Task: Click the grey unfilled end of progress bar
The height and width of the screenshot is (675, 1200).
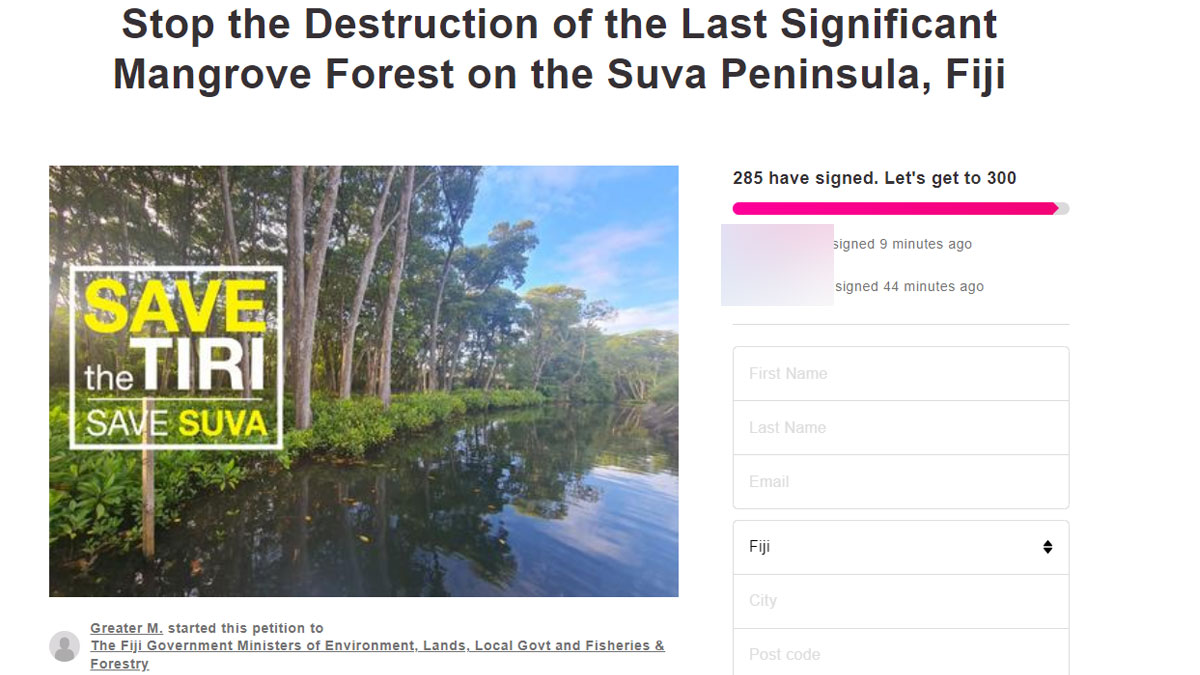Action: point(1064,208)
